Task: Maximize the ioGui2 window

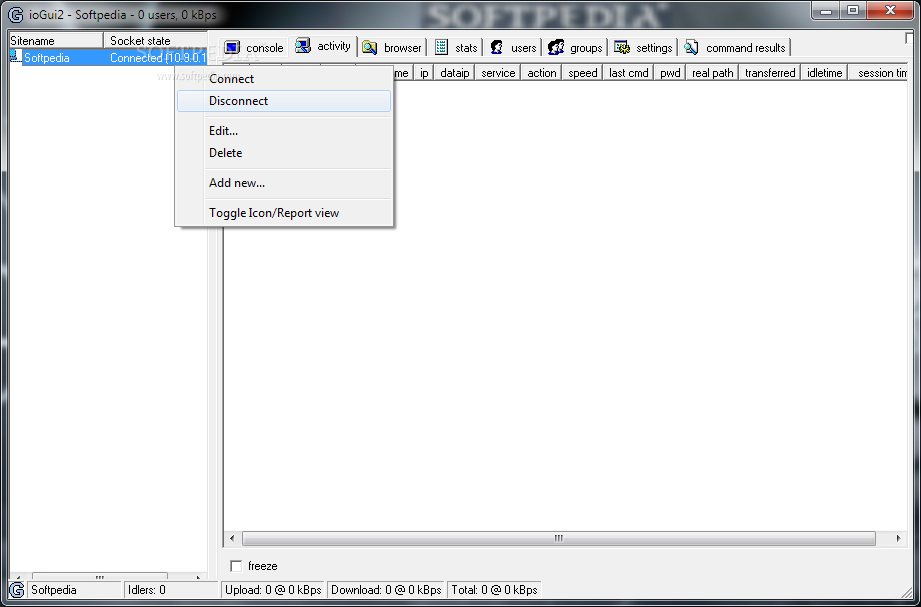Action: (853, 9)
